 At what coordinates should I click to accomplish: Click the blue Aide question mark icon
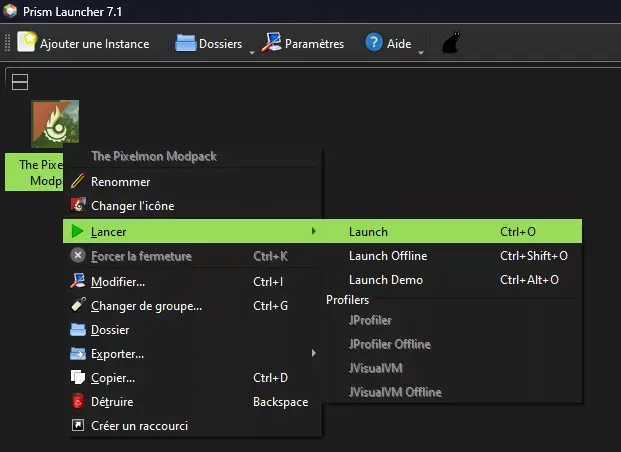[x=374, y=42]
